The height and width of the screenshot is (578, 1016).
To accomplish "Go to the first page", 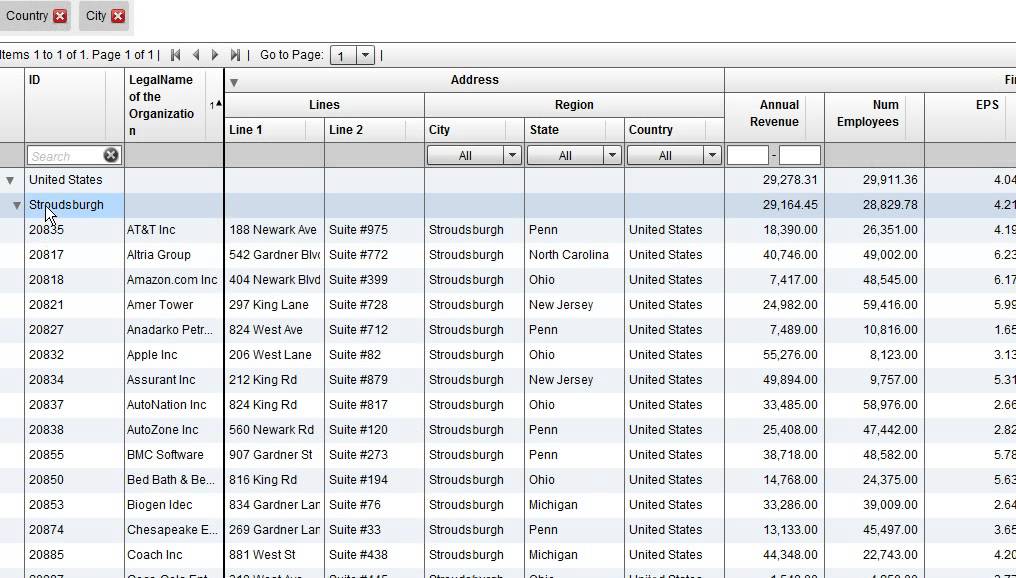I will tap(176, 55).
